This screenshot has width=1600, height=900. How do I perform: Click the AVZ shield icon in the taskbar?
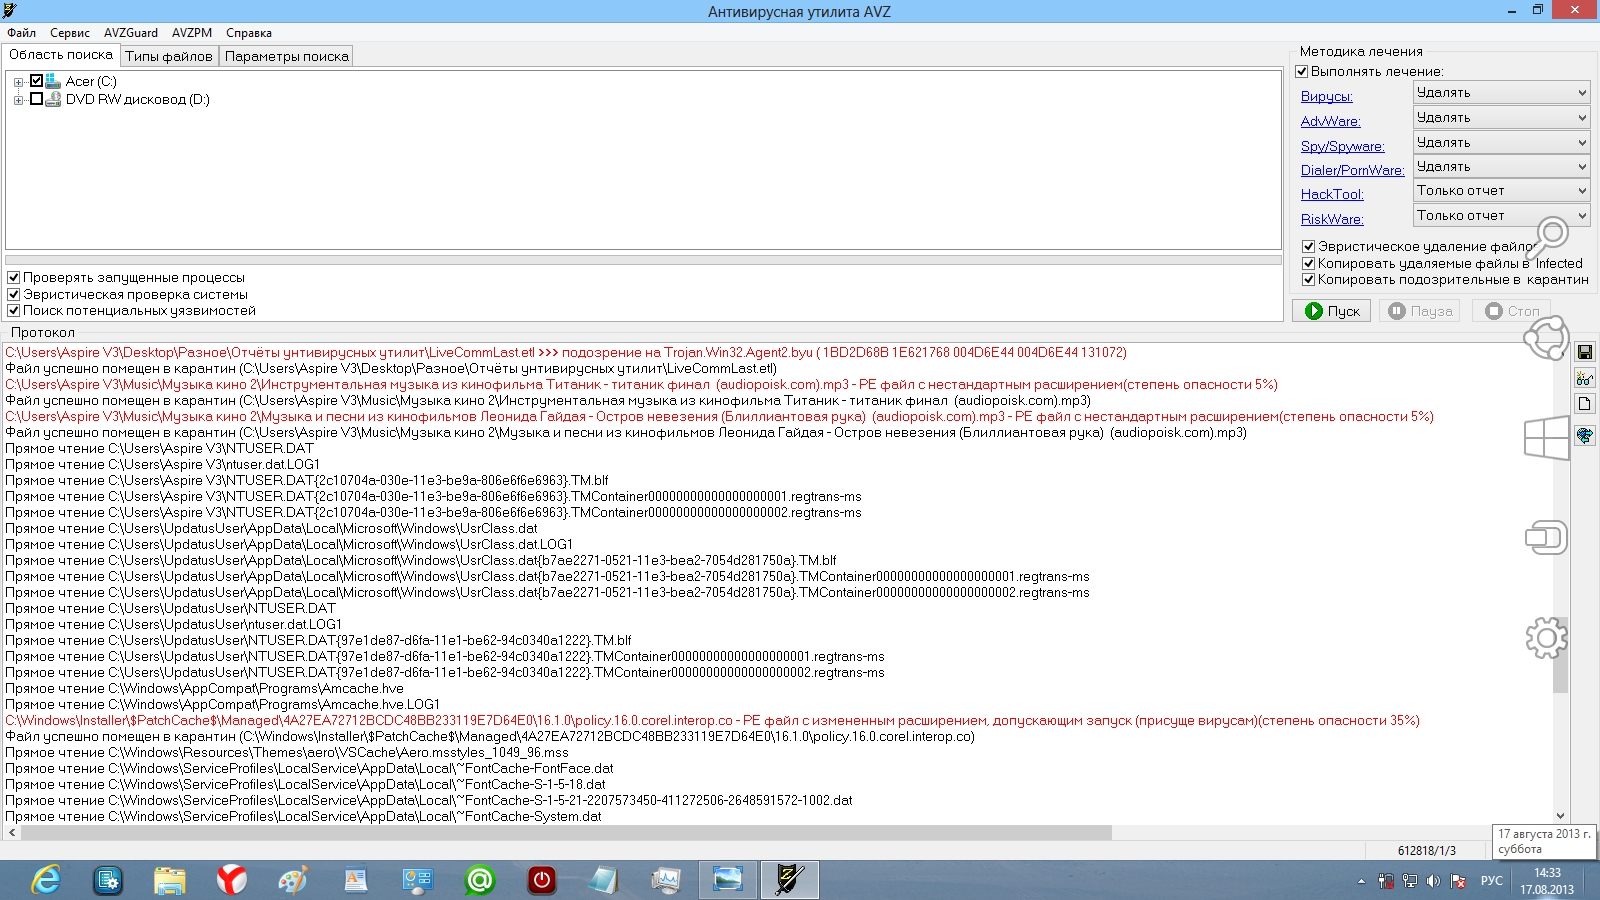[x=790, y=880]
